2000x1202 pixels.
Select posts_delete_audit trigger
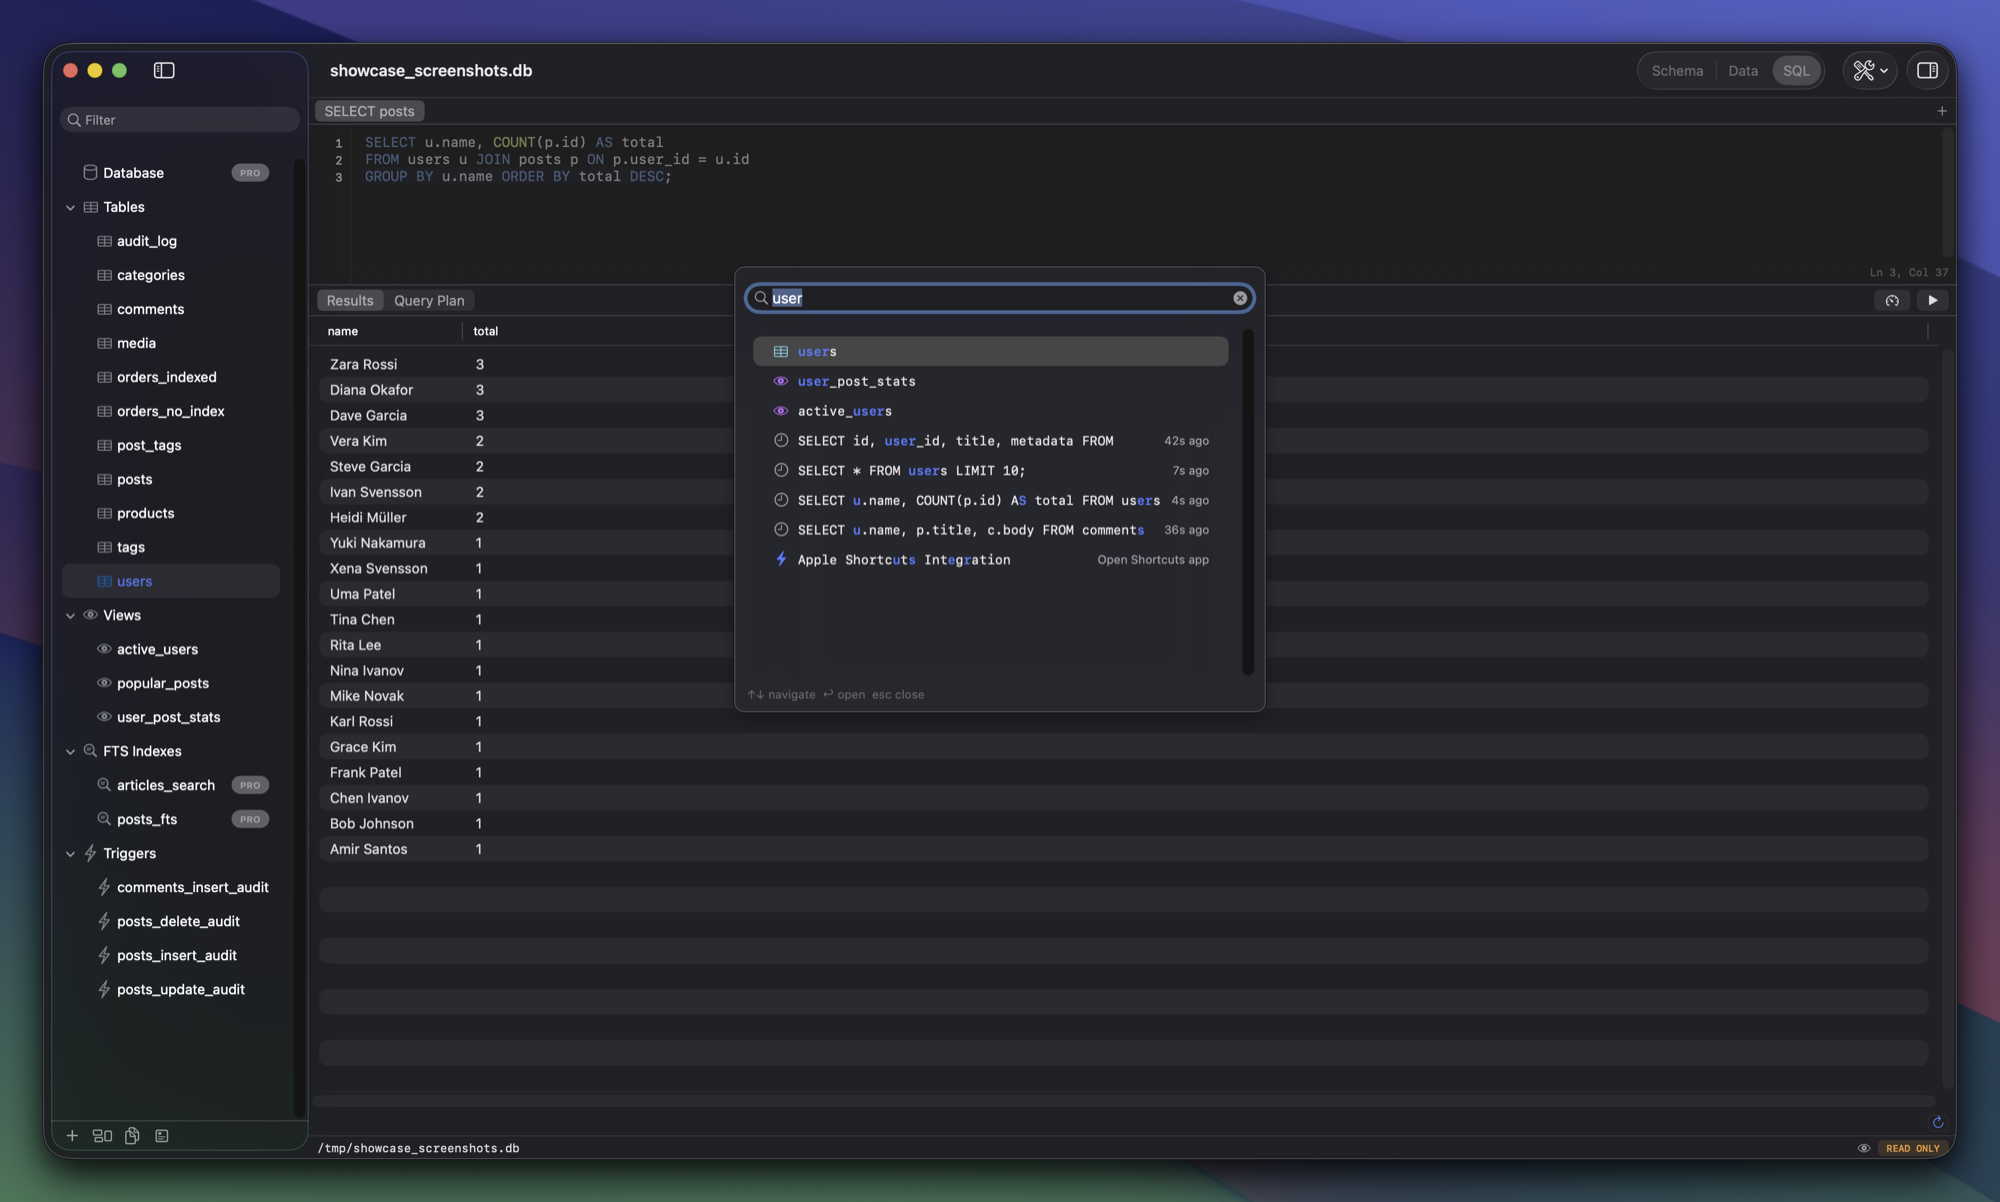click(171, 921)
